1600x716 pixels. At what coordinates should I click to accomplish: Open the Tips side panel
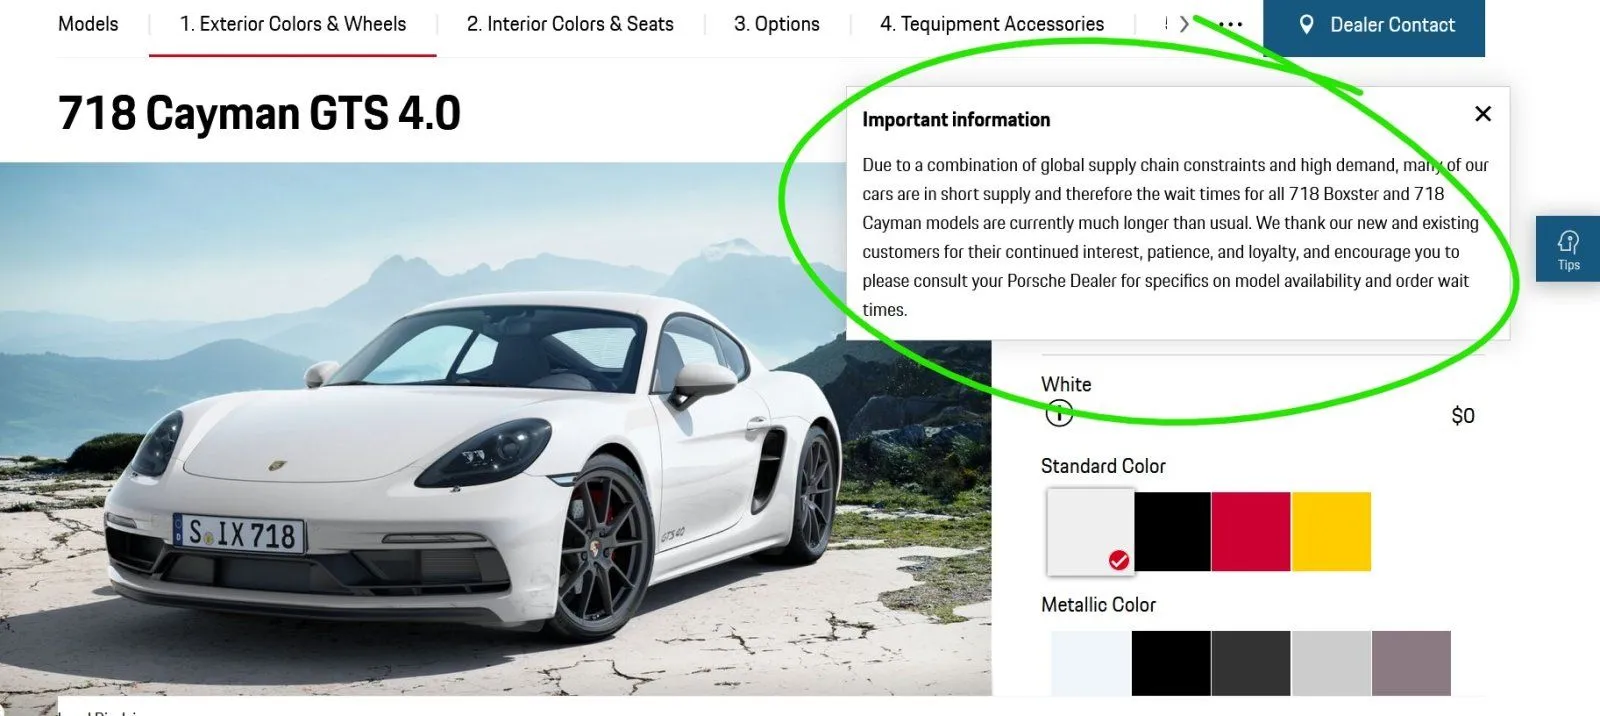pyautogui.click(x=1568, y=249)
